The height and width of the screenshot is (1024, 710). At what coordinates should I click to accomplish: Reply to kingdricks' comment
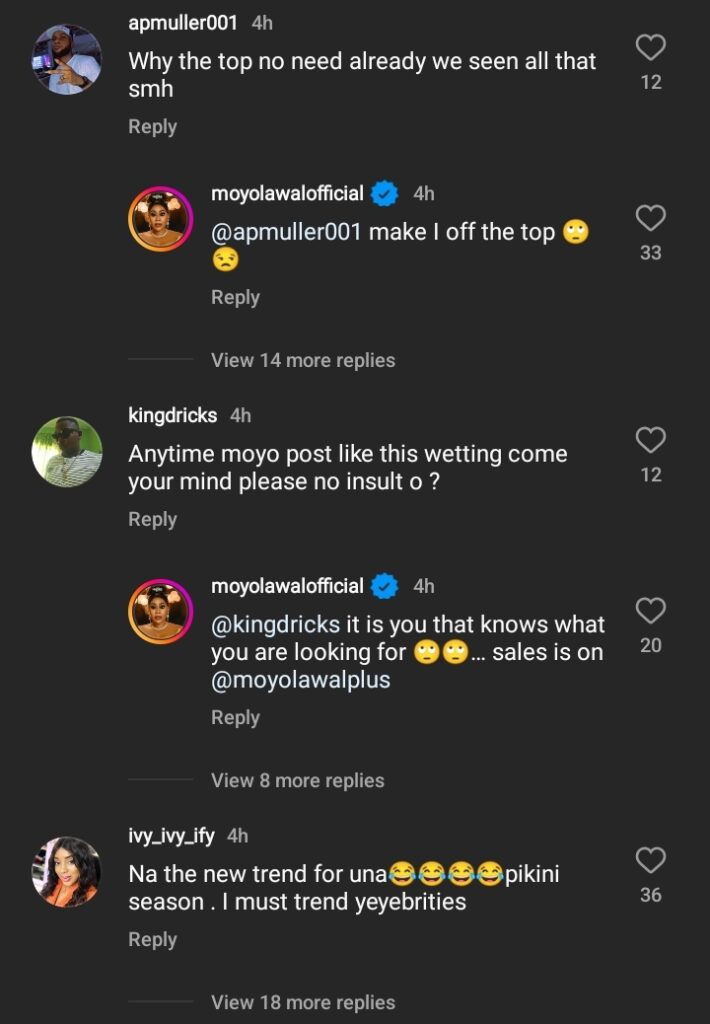152,519
